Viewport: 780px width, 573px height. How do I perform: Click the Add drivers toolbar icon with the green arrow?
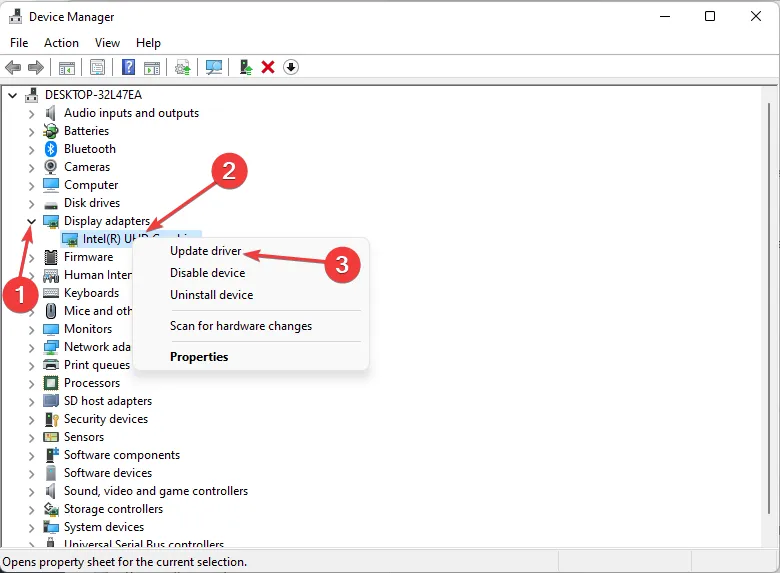pyautogui.click(x=246, y=67)
